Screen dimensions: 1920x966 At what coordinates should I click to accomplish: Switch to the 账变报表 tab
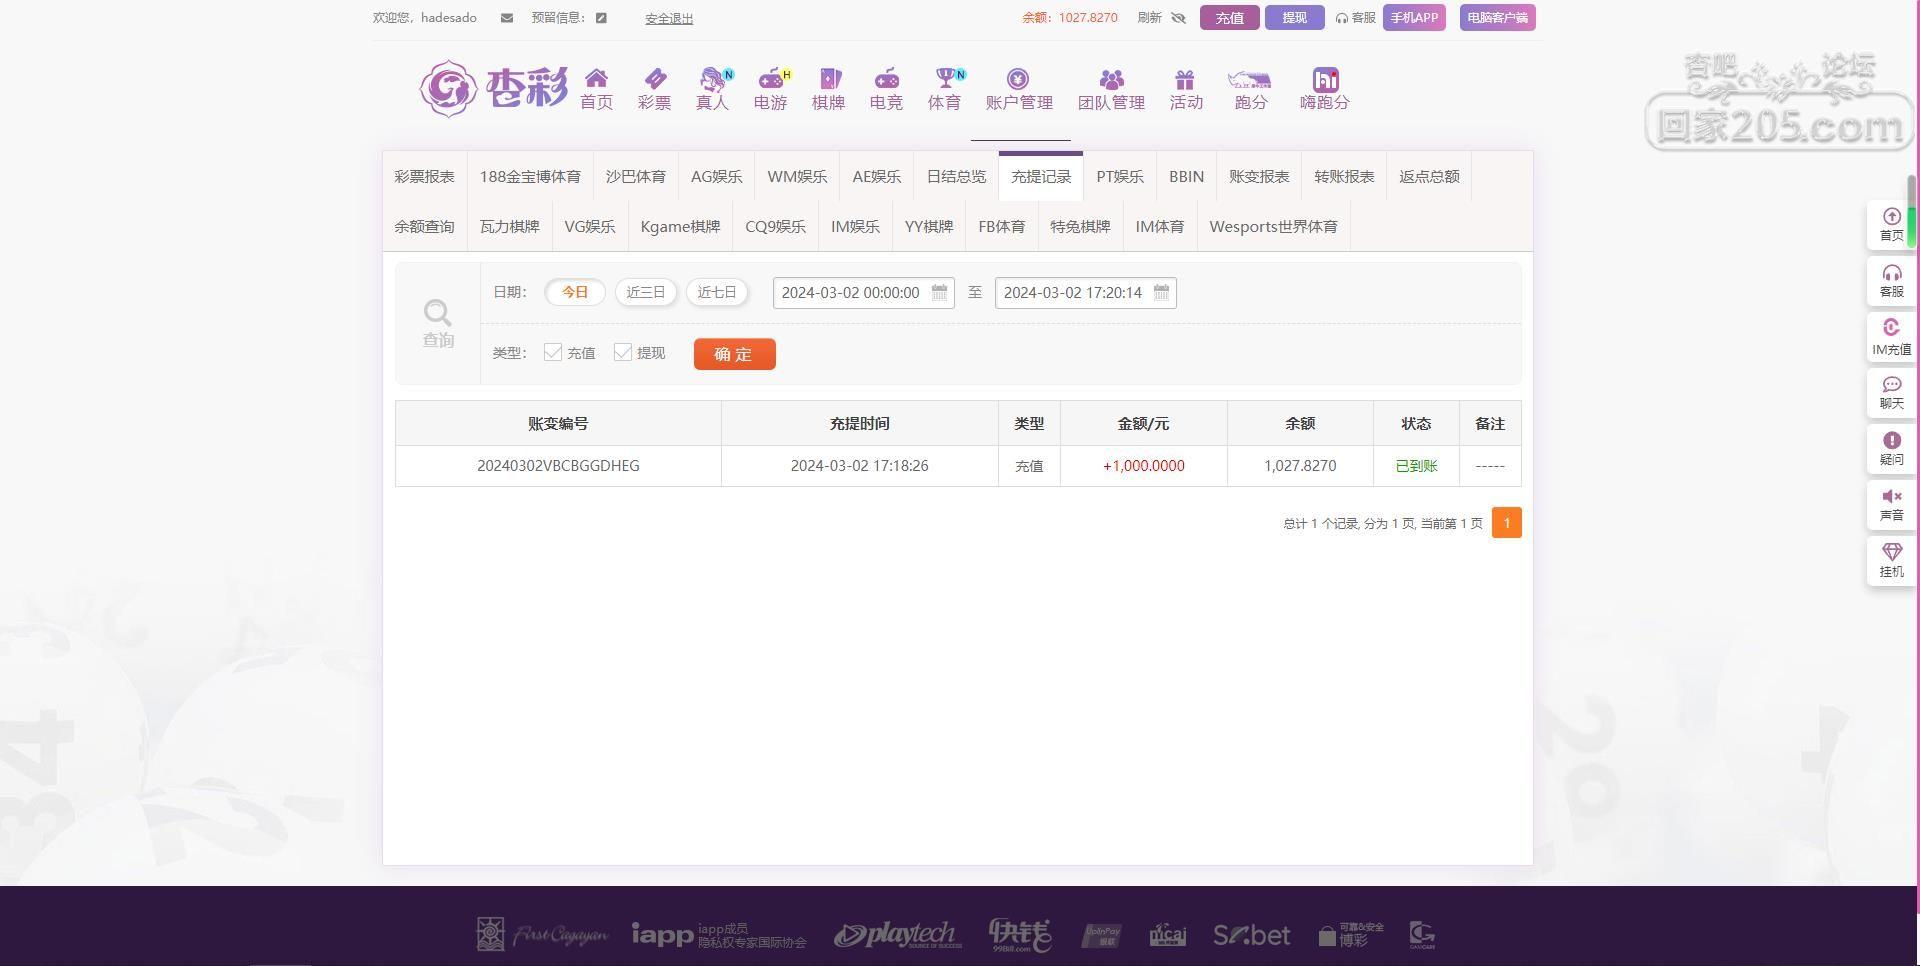coord(1258,177)
